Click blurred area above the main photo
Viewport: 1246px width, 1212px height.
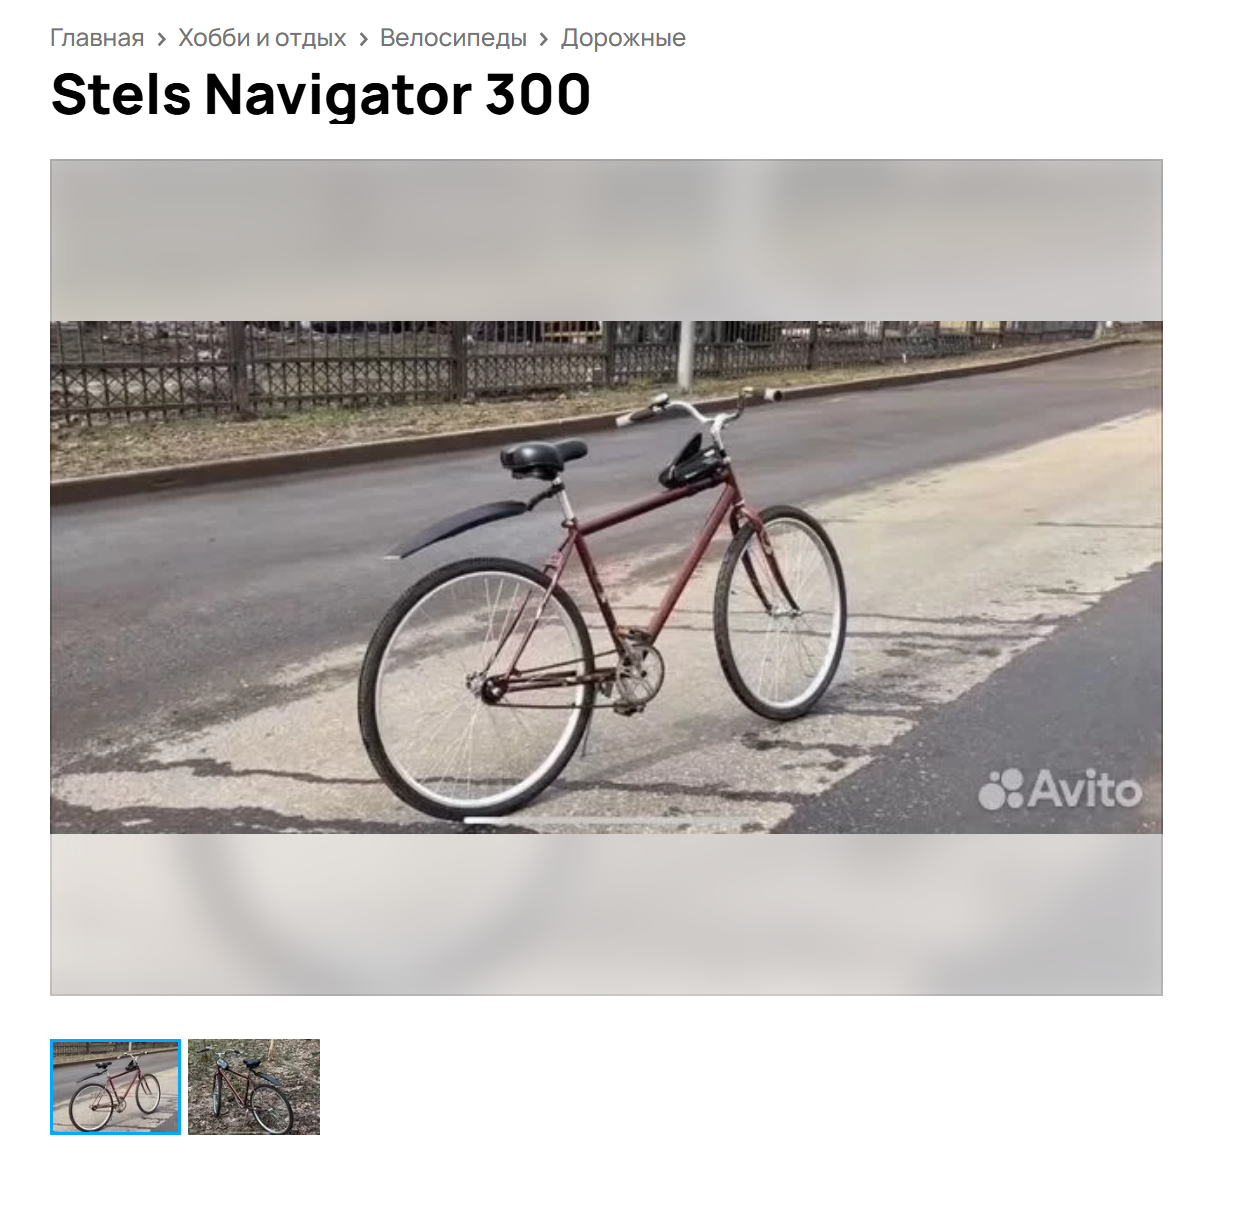(x=606, y=241)
